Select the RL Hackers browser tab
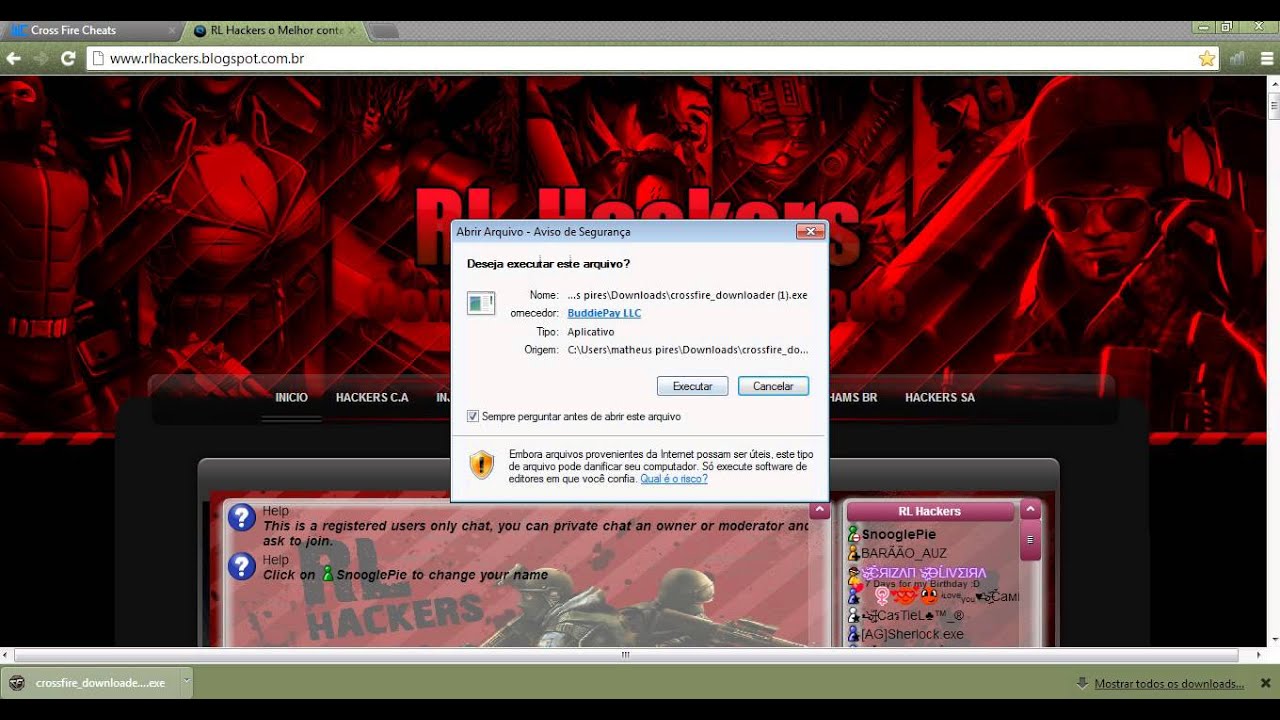1280x720 pixels. [270, 30]
